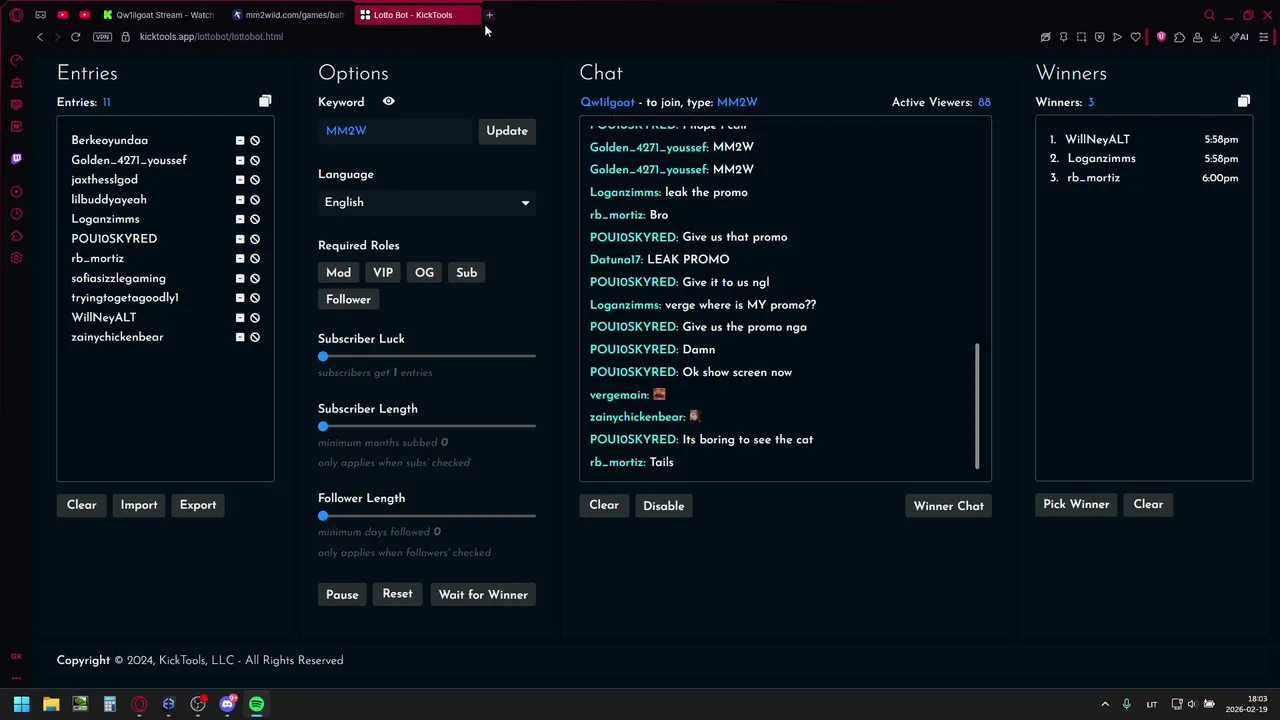Clear the chat panel

click(604, 505)
